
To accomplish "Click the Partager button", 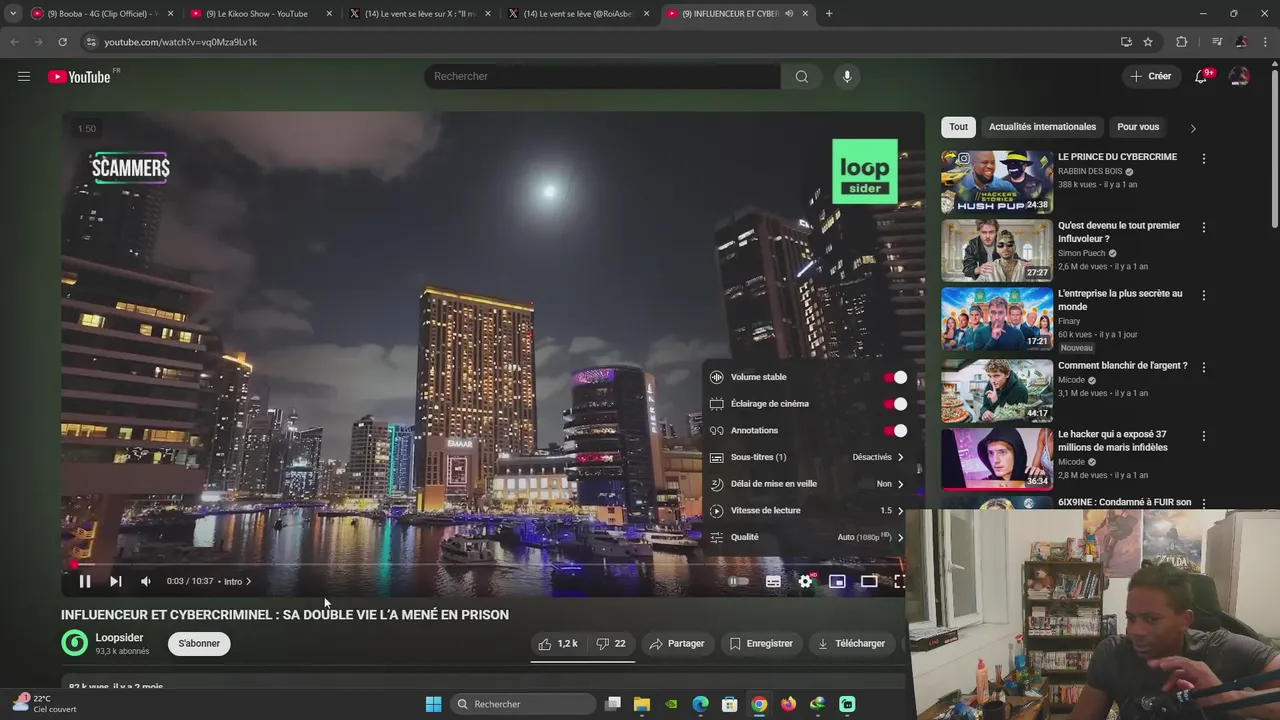I will tap(677, 644).
